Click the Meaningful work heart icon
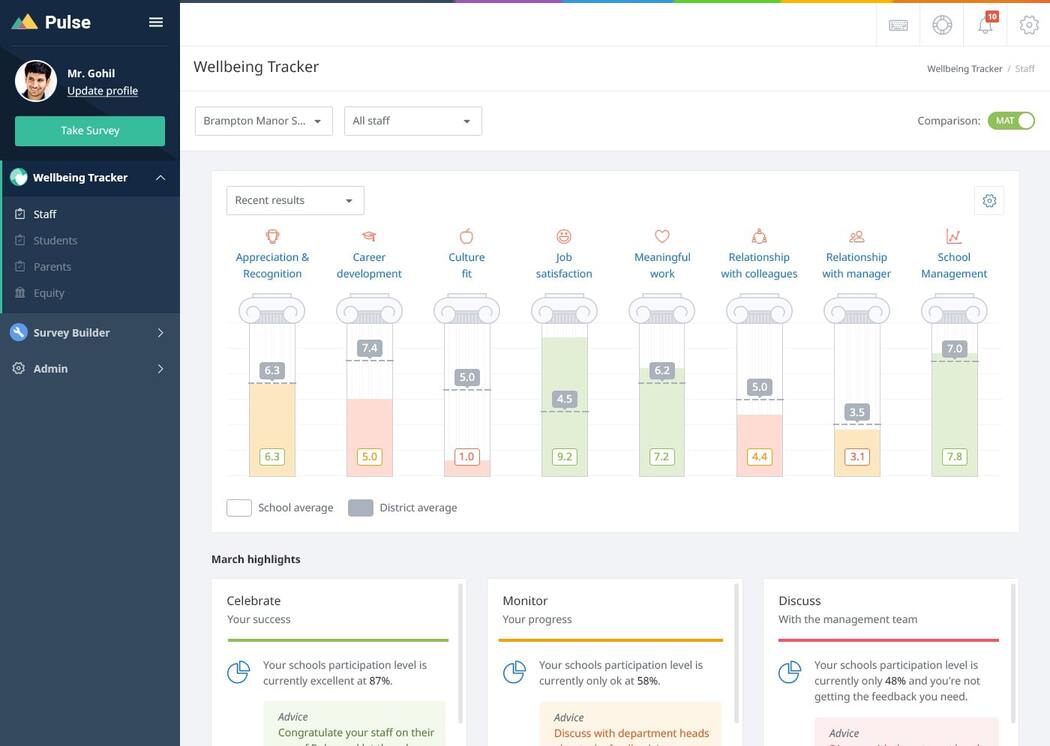Viewport: 1050px width, 746px height. point(662,236)
